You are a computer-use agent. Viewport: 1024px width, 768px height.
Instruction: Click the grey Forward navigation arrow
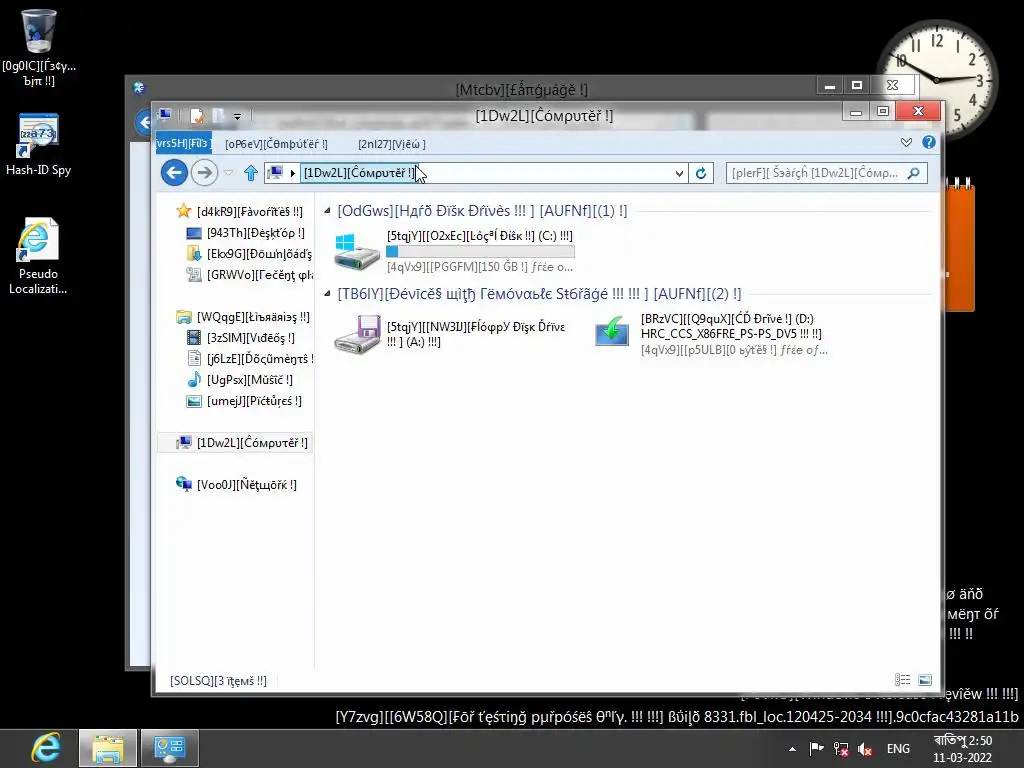coord(204,173)
